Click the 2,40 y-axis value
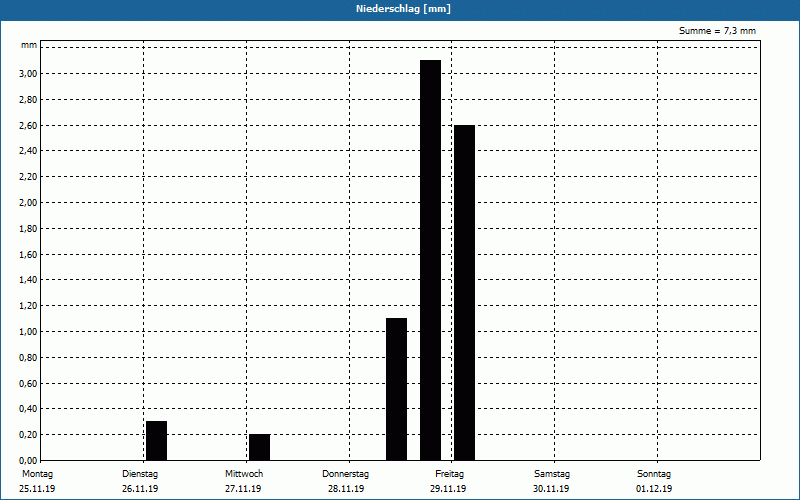The width and height of the screenshot is (800, 500). tap(28, 151)
